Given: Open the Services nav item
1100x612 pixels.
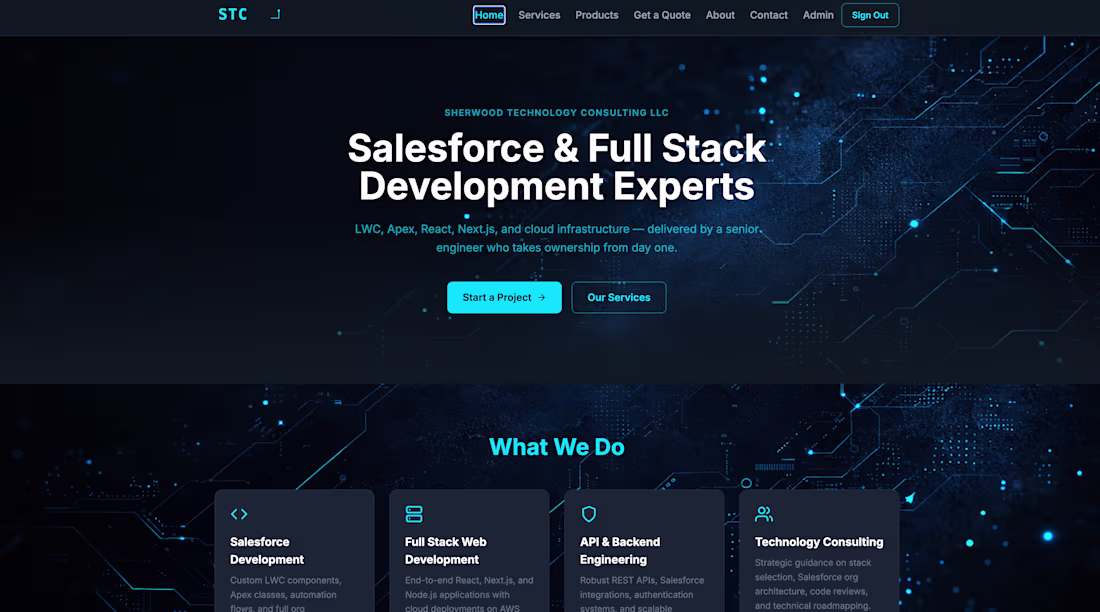Looking at the screenshot, I should tap(539, 15).
